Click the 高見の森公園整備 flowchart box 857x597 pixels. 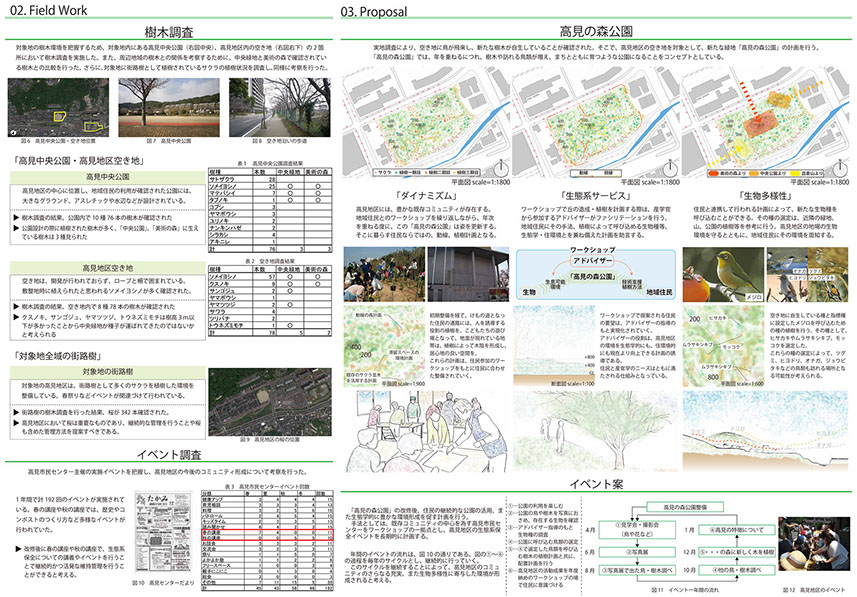[x=685, y=507]
